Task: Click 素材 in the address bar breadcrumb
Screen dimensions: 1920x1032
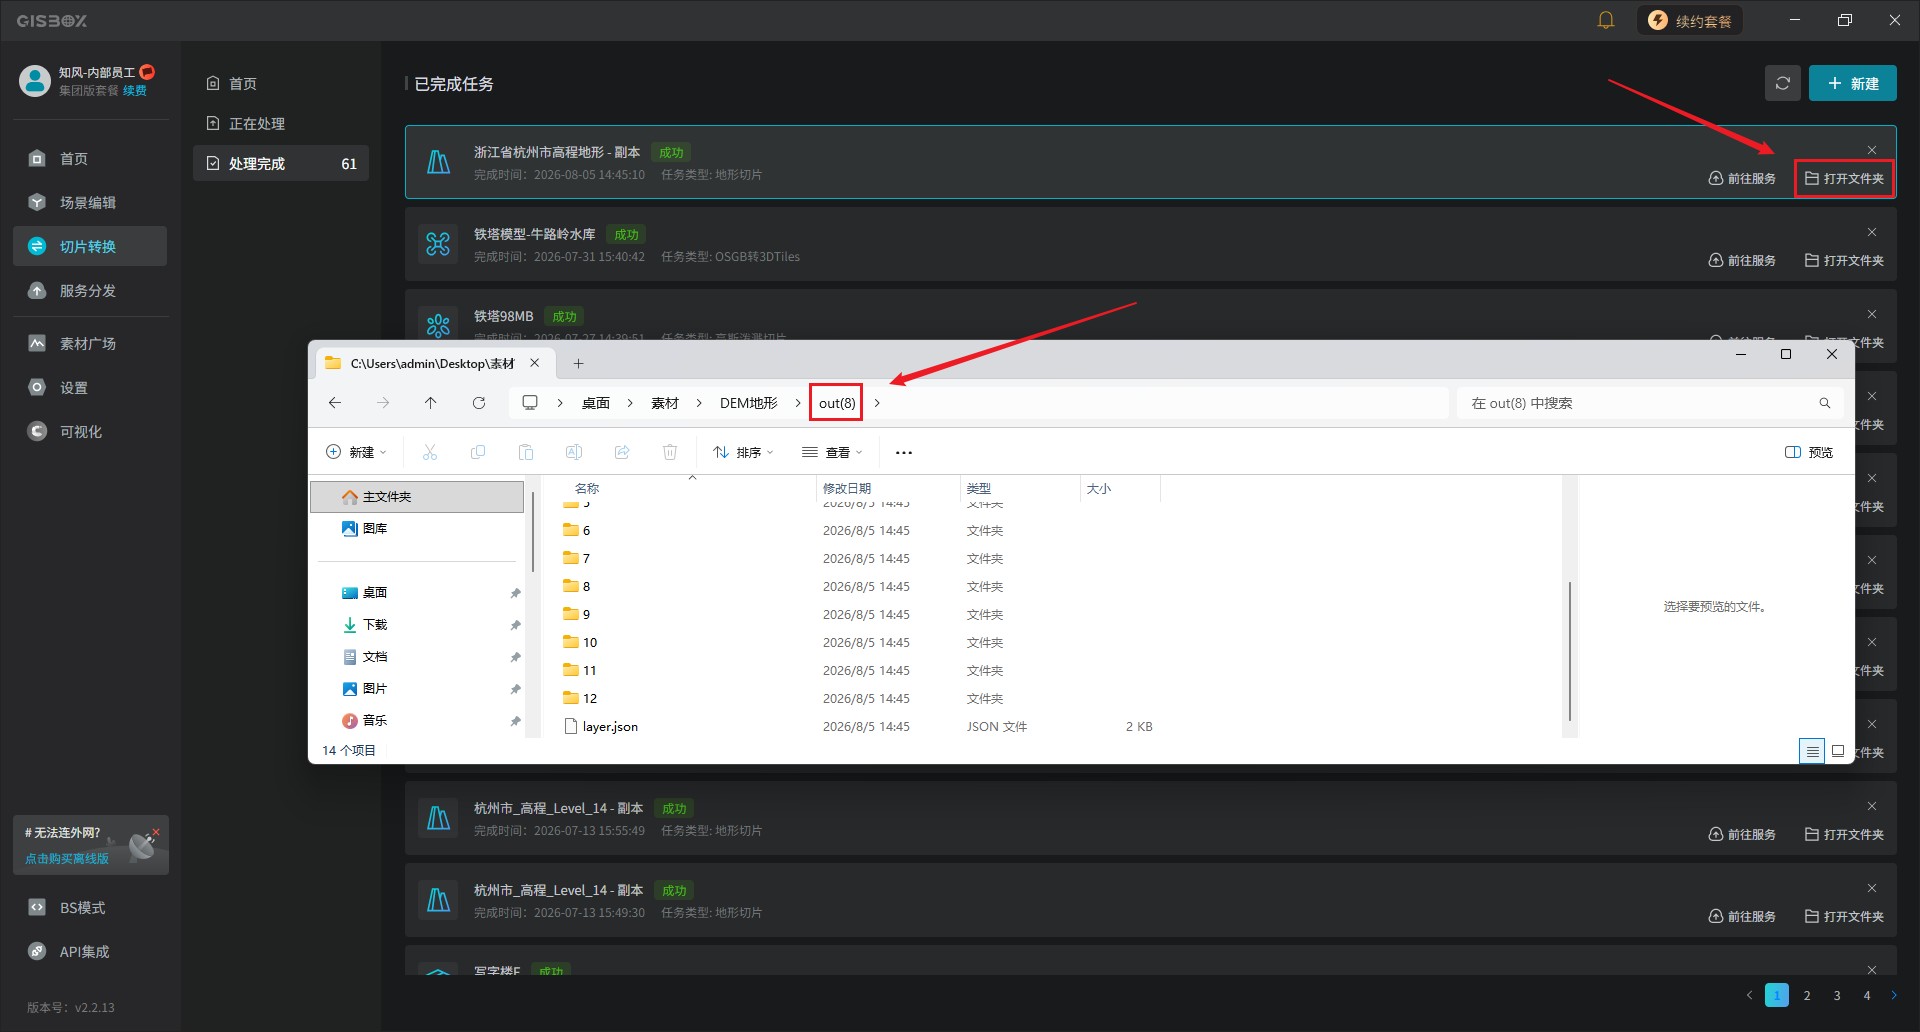Action: pyautogui.click(x=665, y=403)
